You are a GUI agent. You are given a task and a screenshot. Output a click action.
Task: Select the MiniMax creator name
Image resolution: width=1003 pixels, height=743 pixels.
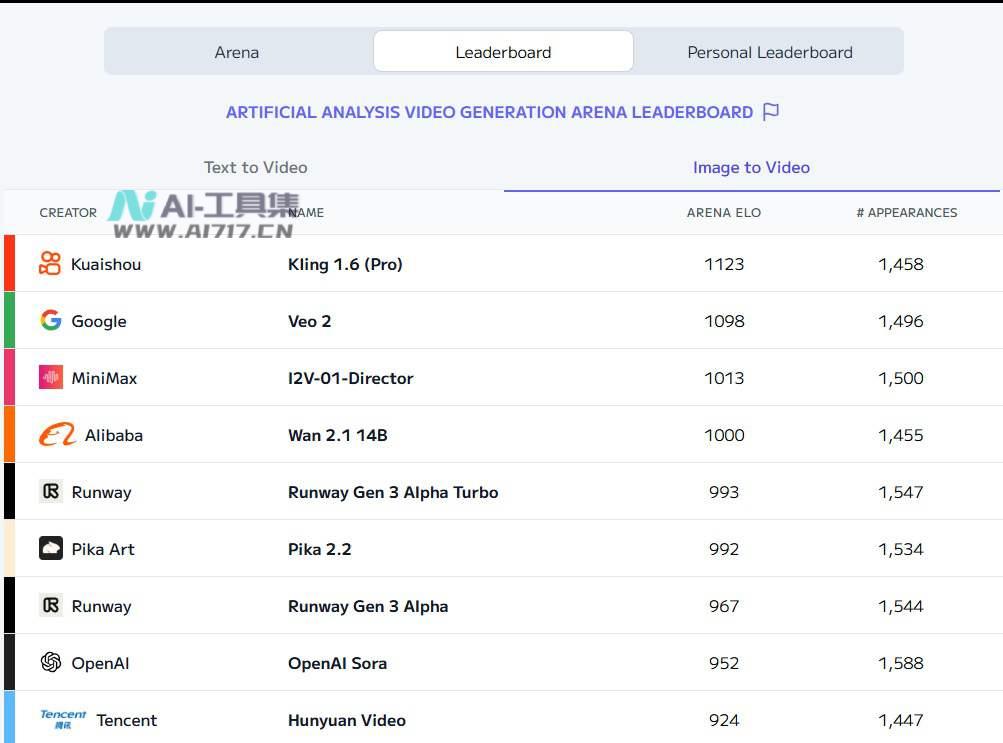point(104,378)
